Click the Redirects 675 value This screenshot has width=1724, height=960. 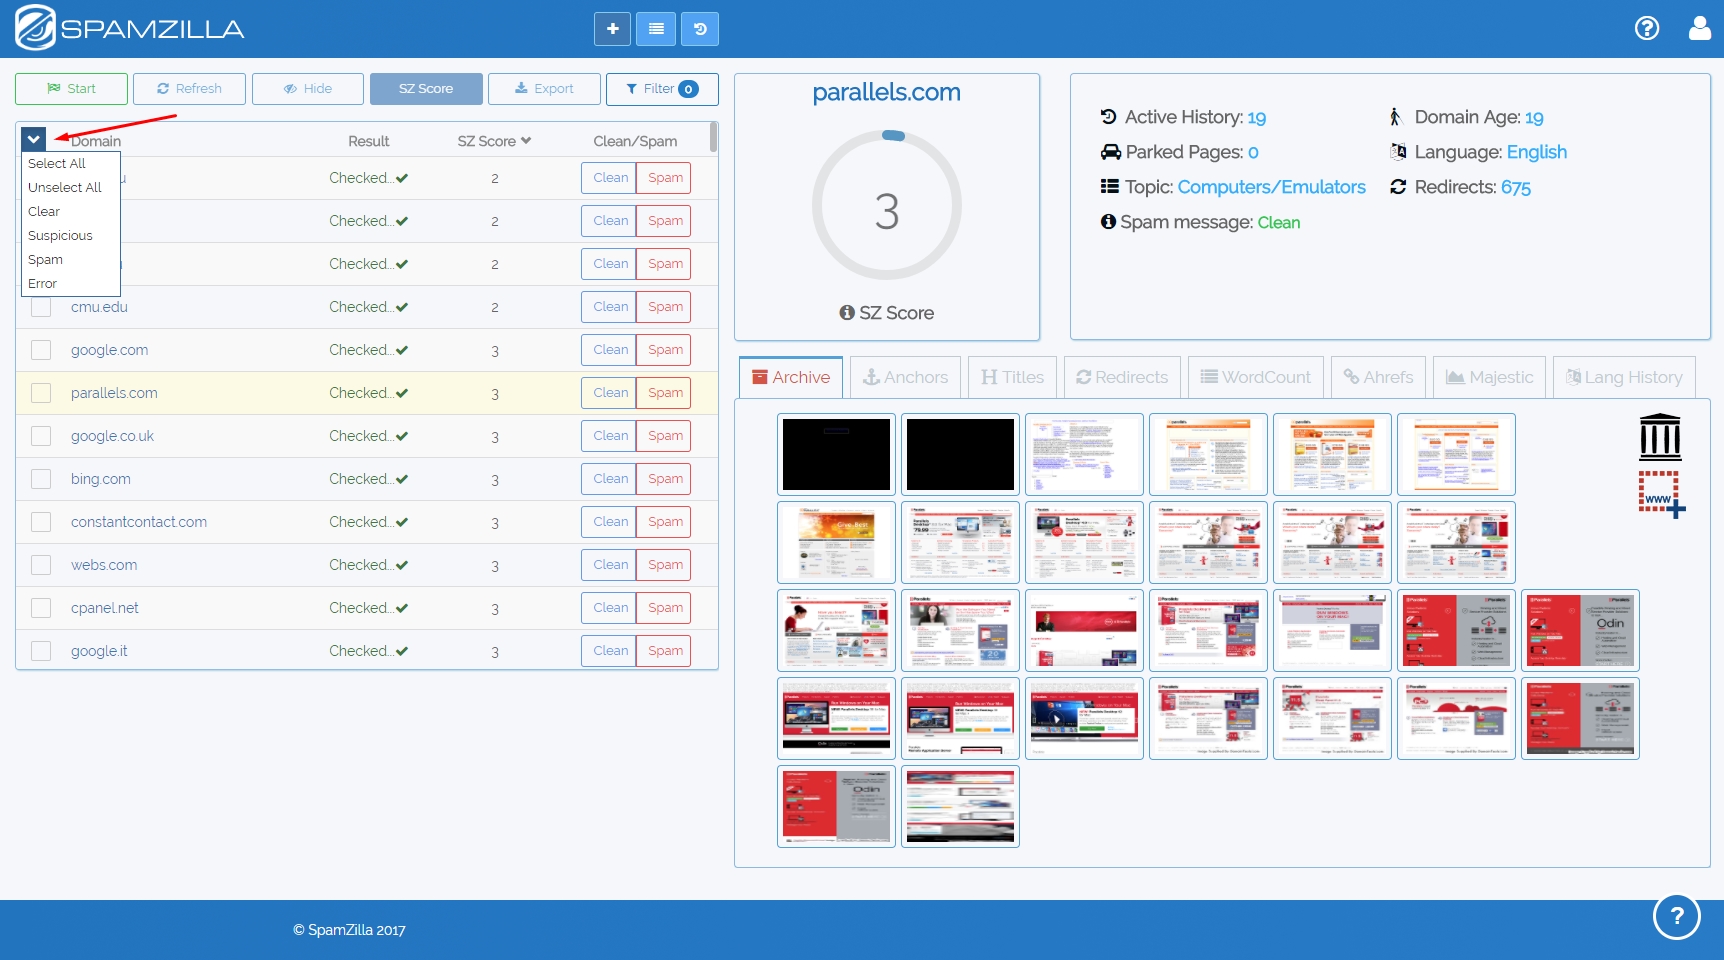coord(1515,187)
